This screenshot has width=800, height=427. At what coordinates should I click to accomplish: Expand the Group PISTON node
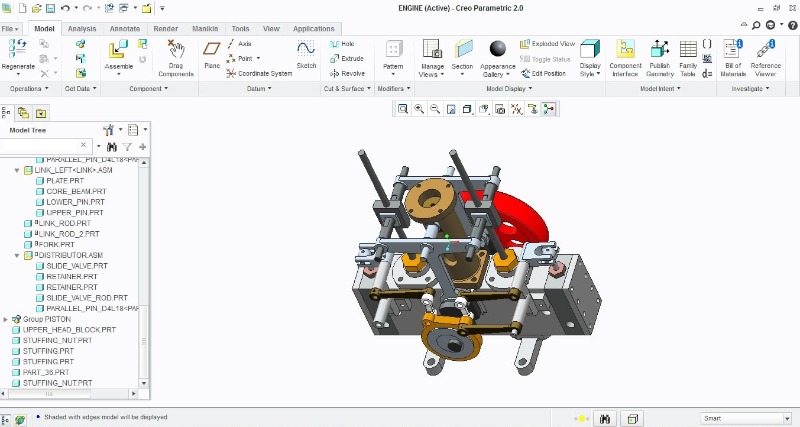6,319
